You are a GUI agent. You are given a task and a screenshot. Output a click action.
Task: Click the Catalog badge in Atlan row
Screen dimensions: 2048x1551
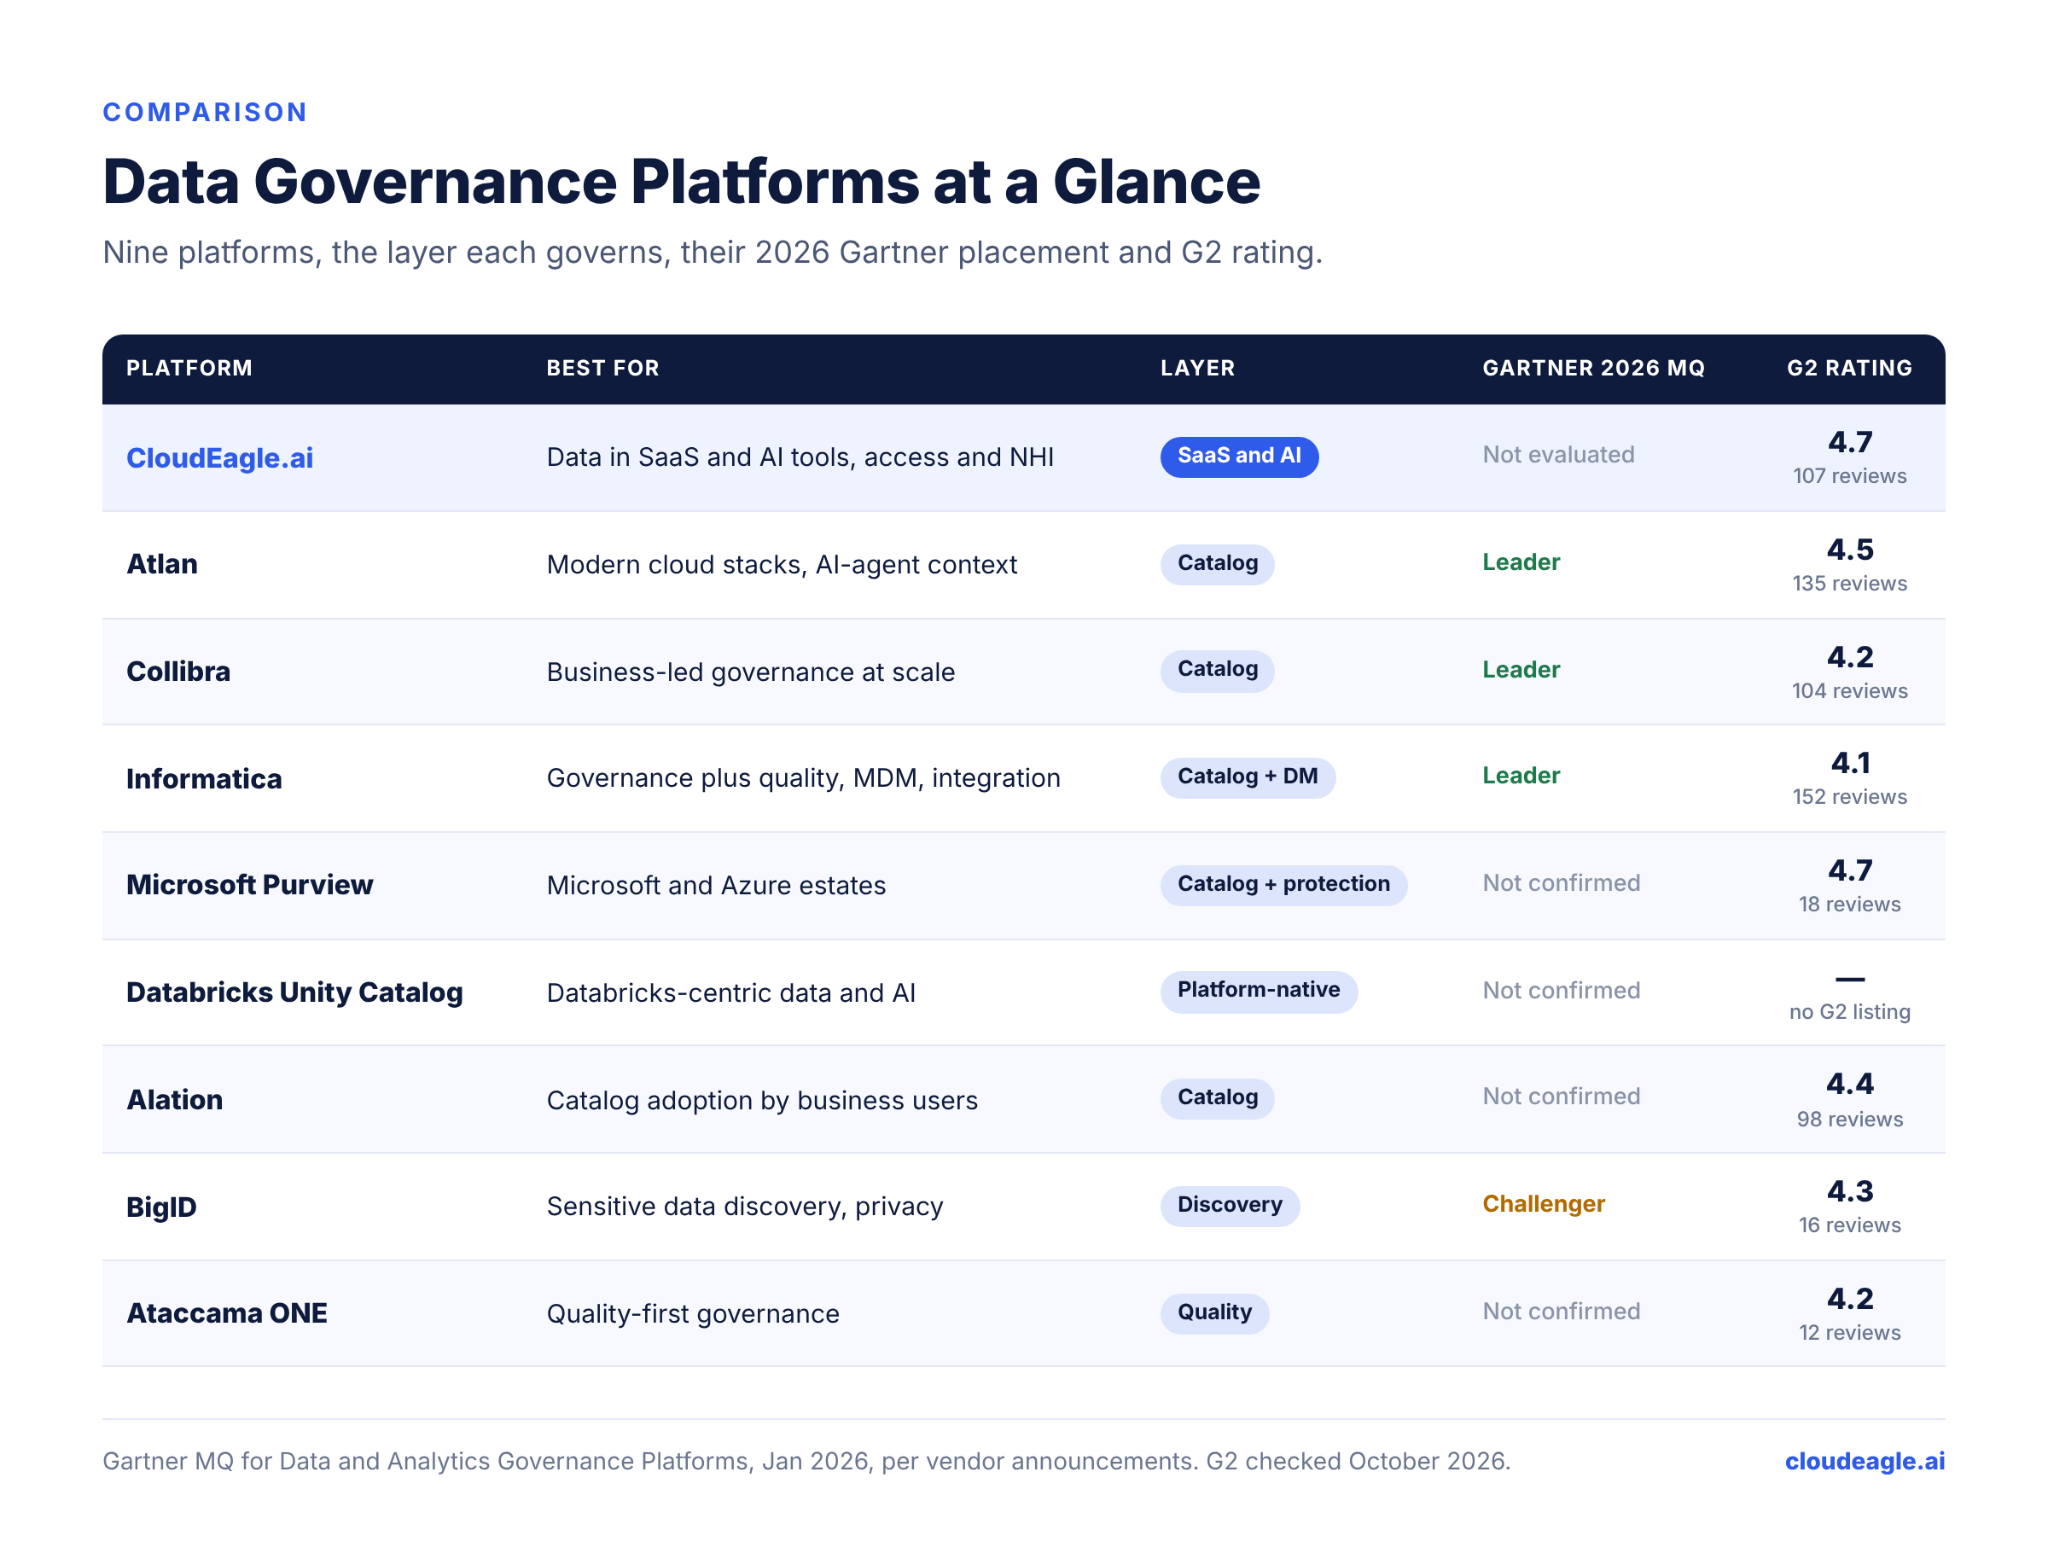pyautogui.click(x=1217, y=563)
